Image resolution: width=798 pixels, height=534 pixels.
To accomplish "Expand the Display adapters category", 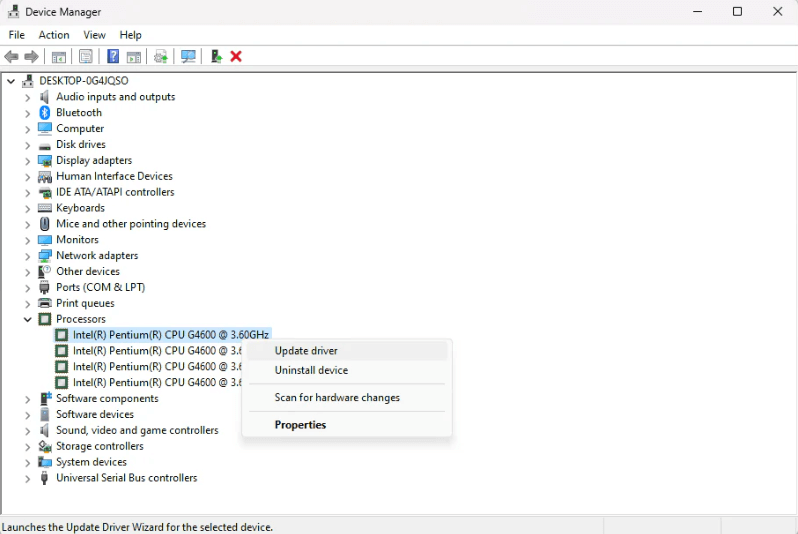I will (x=27, y=161).
